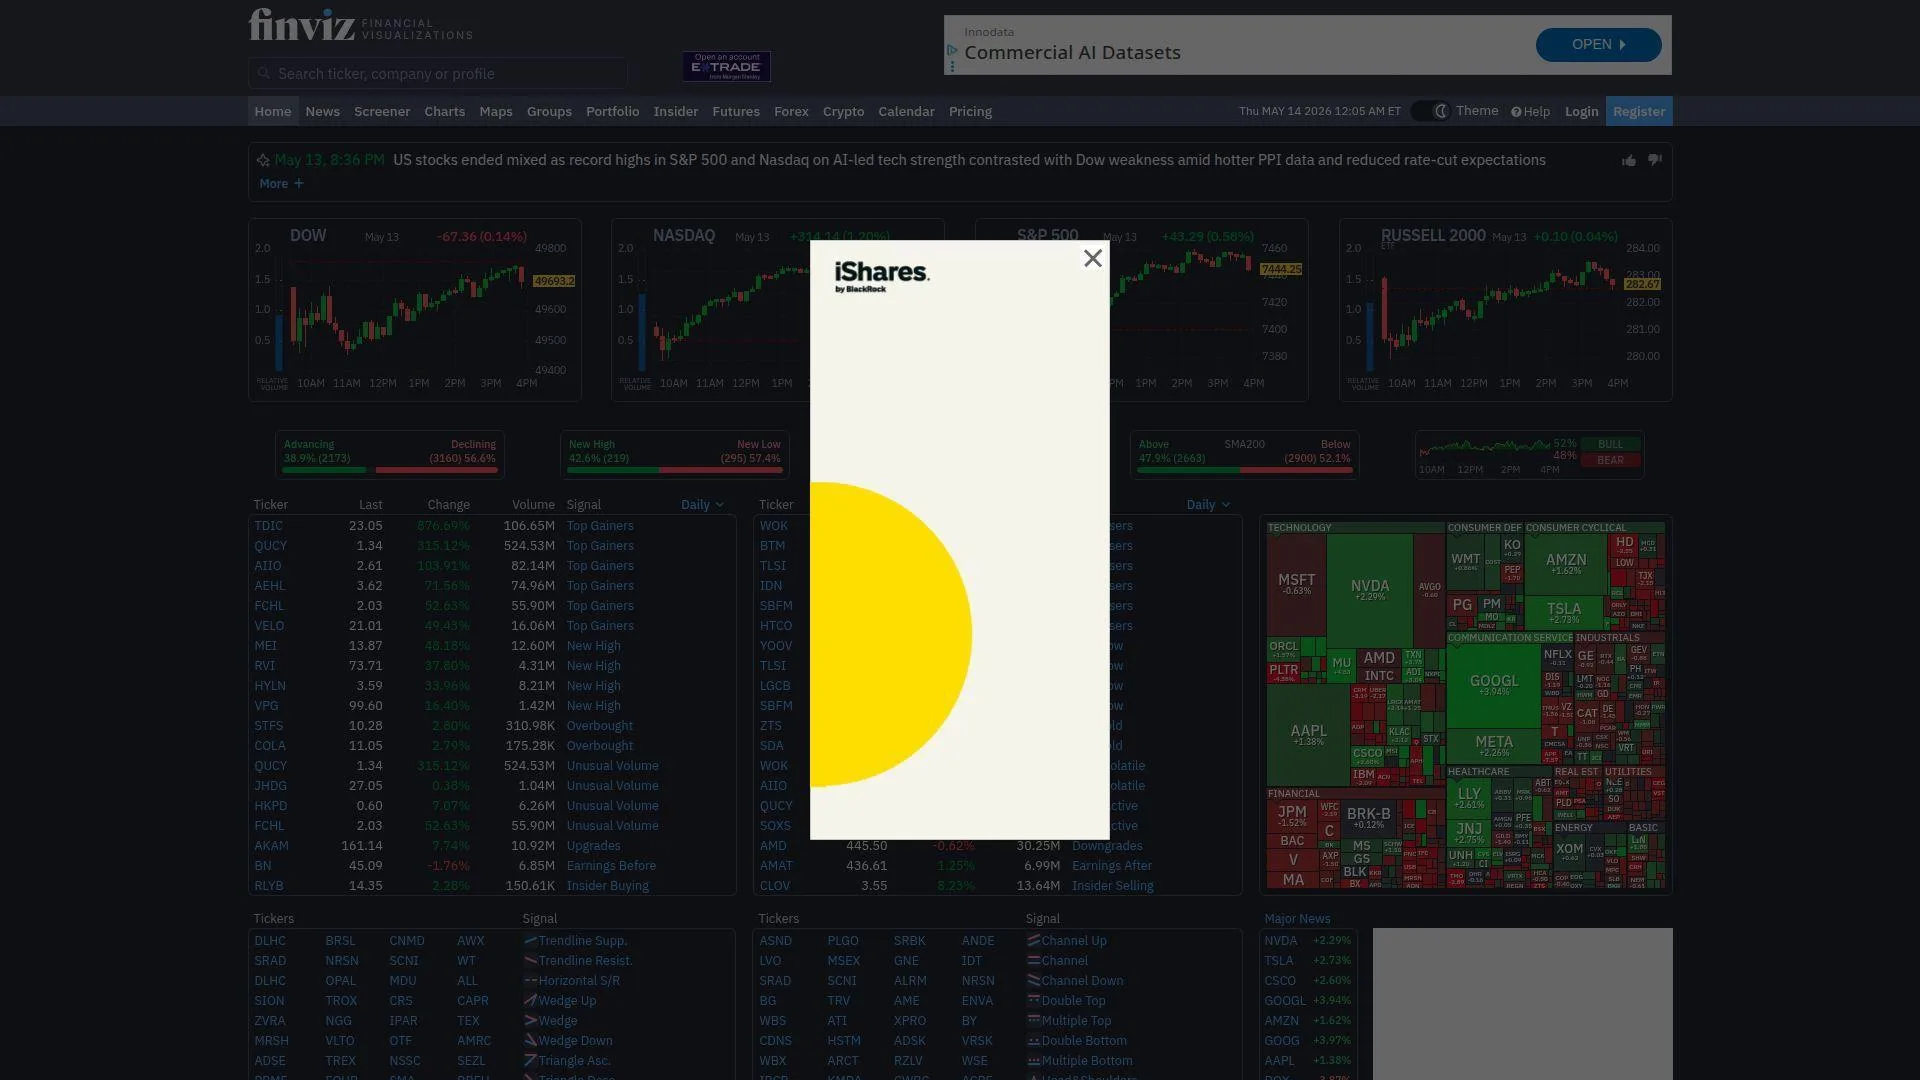Click the TDIC ticker link
Screen dimensions: 1920x1080
(x=268, y=526)
